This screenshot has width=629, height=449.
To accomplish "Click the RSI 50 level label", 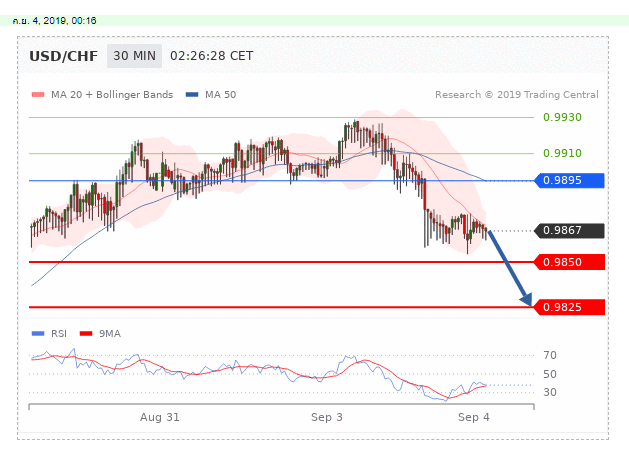I will point(550,374).
